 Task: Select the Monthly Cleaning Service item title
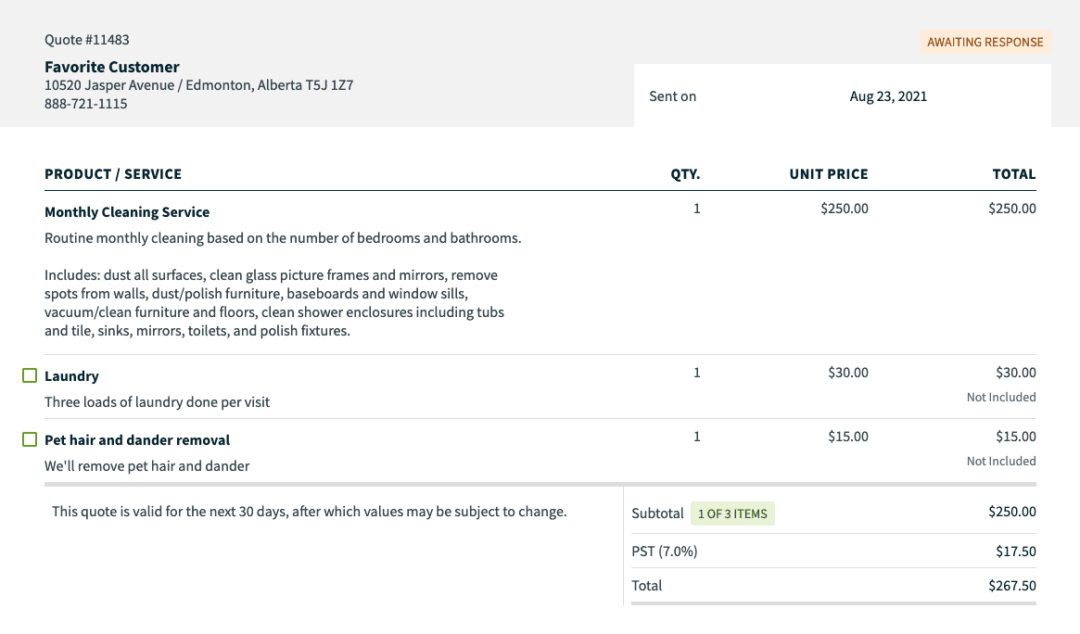pyautogui.click(x=127, y=212)
